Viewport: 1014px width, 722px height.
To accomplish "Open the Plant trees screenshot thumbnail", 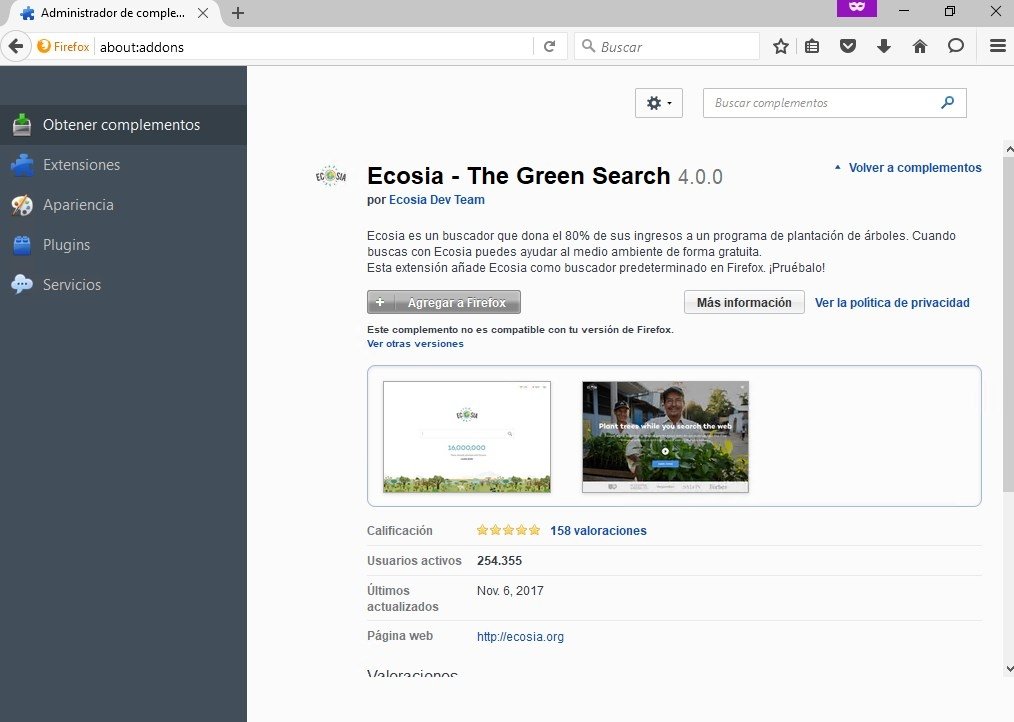I will 665,437.
